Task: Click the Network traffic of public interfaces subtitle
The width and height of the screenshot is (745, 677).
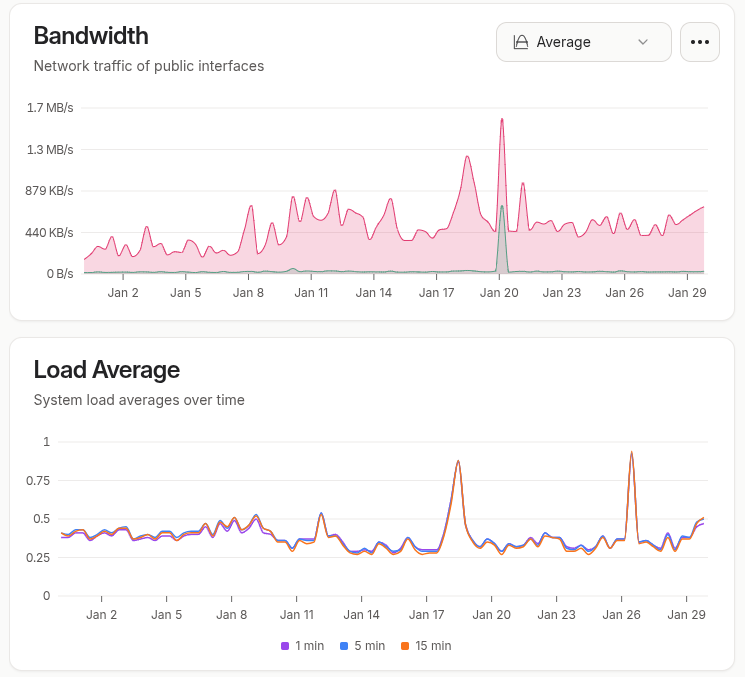Action: coord(149,66)
